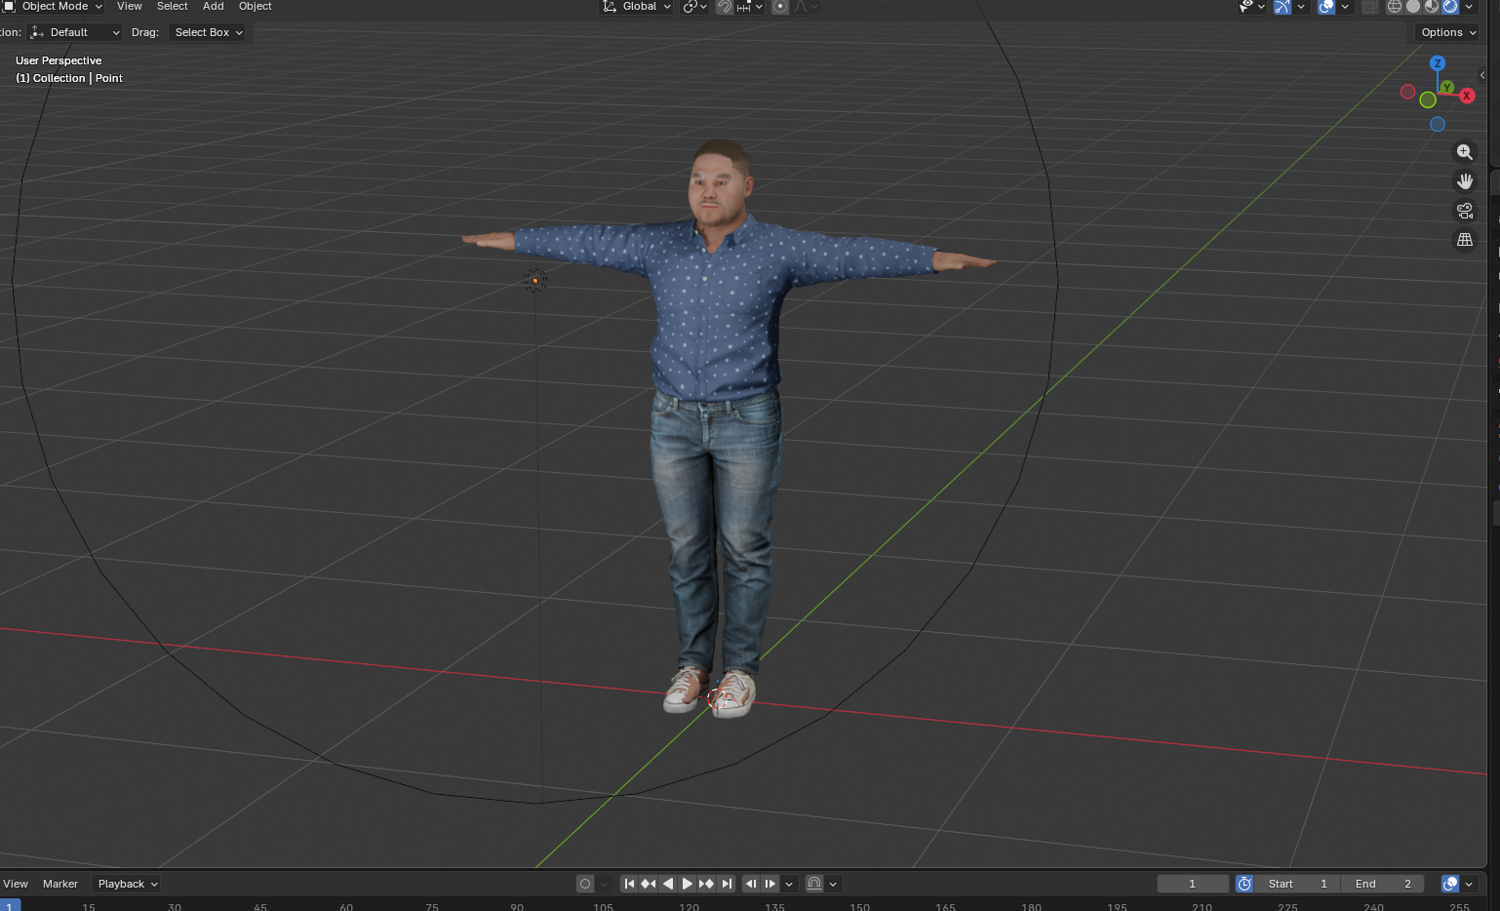Click the pivot point icon

(690, 7)
